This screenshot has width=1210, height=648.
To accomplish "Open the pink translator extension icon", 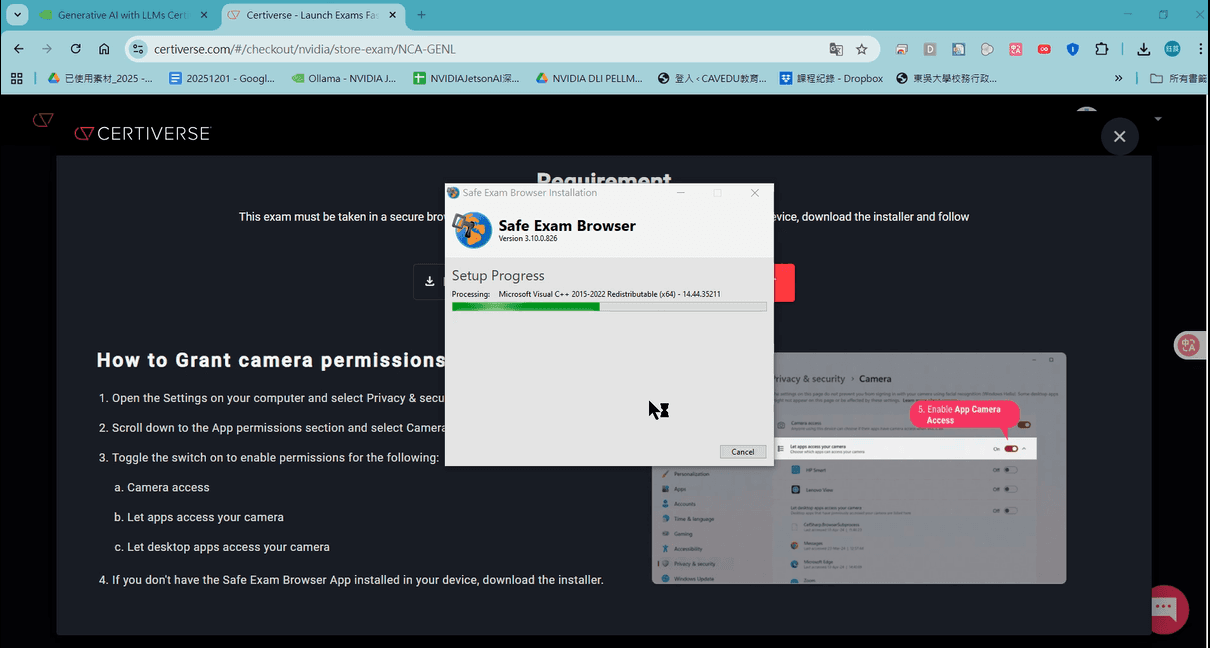I will (x=1015, y=49).
